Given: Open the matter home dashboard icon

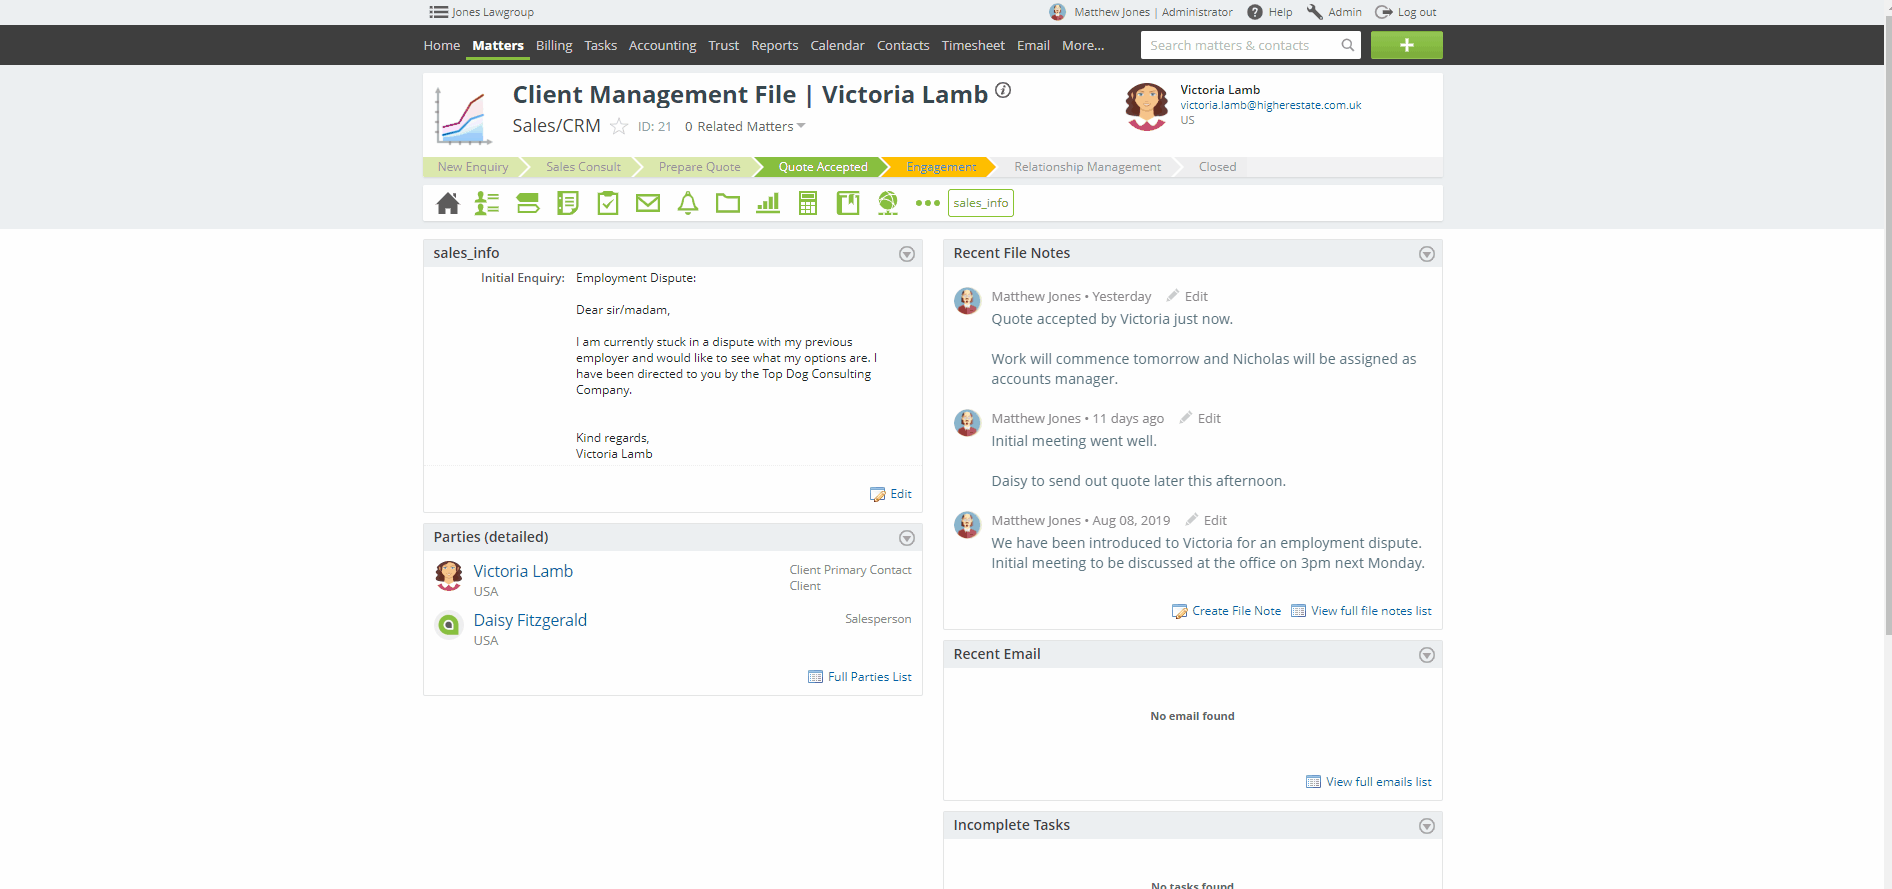Looking at the screenshot, I should (447, 204).
